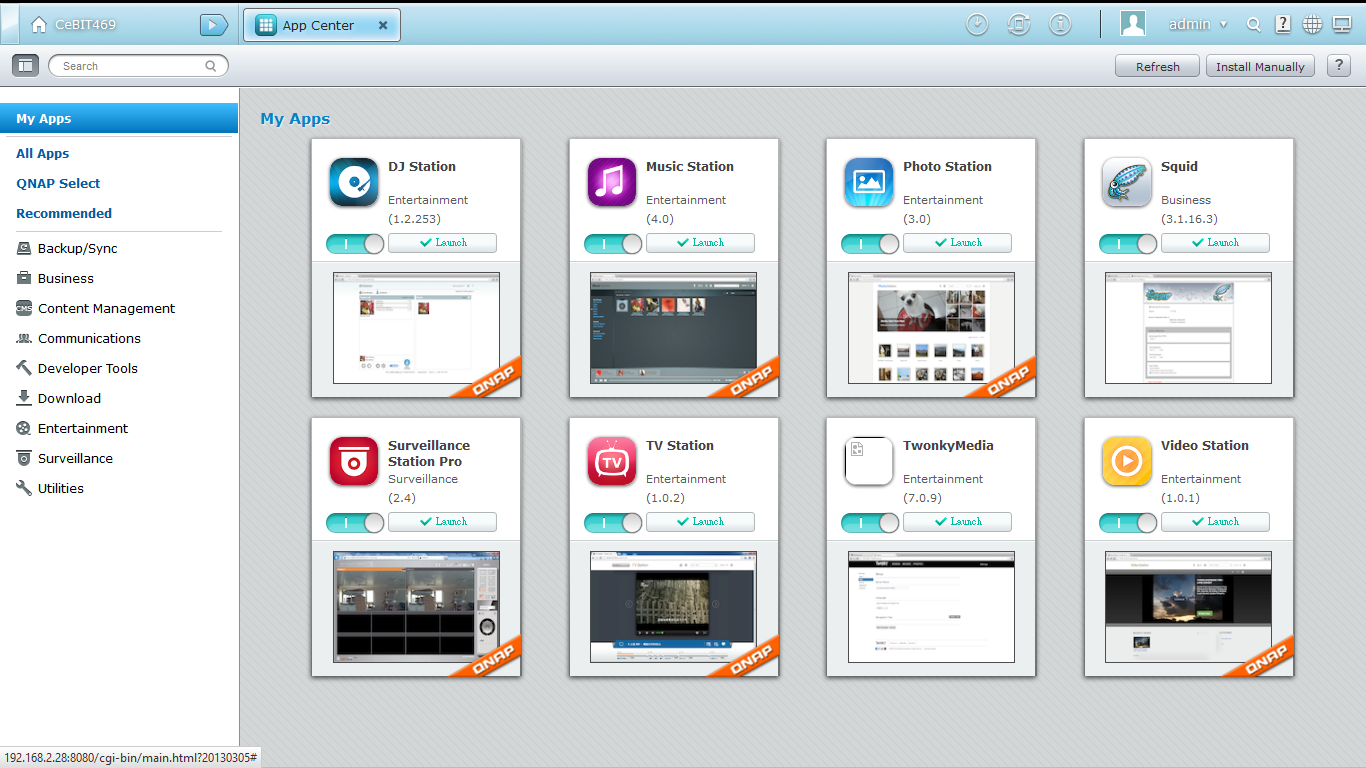Click the Video Station app icon
The height and width of the screenshot is (768, 1366).
click(1127, 461)
